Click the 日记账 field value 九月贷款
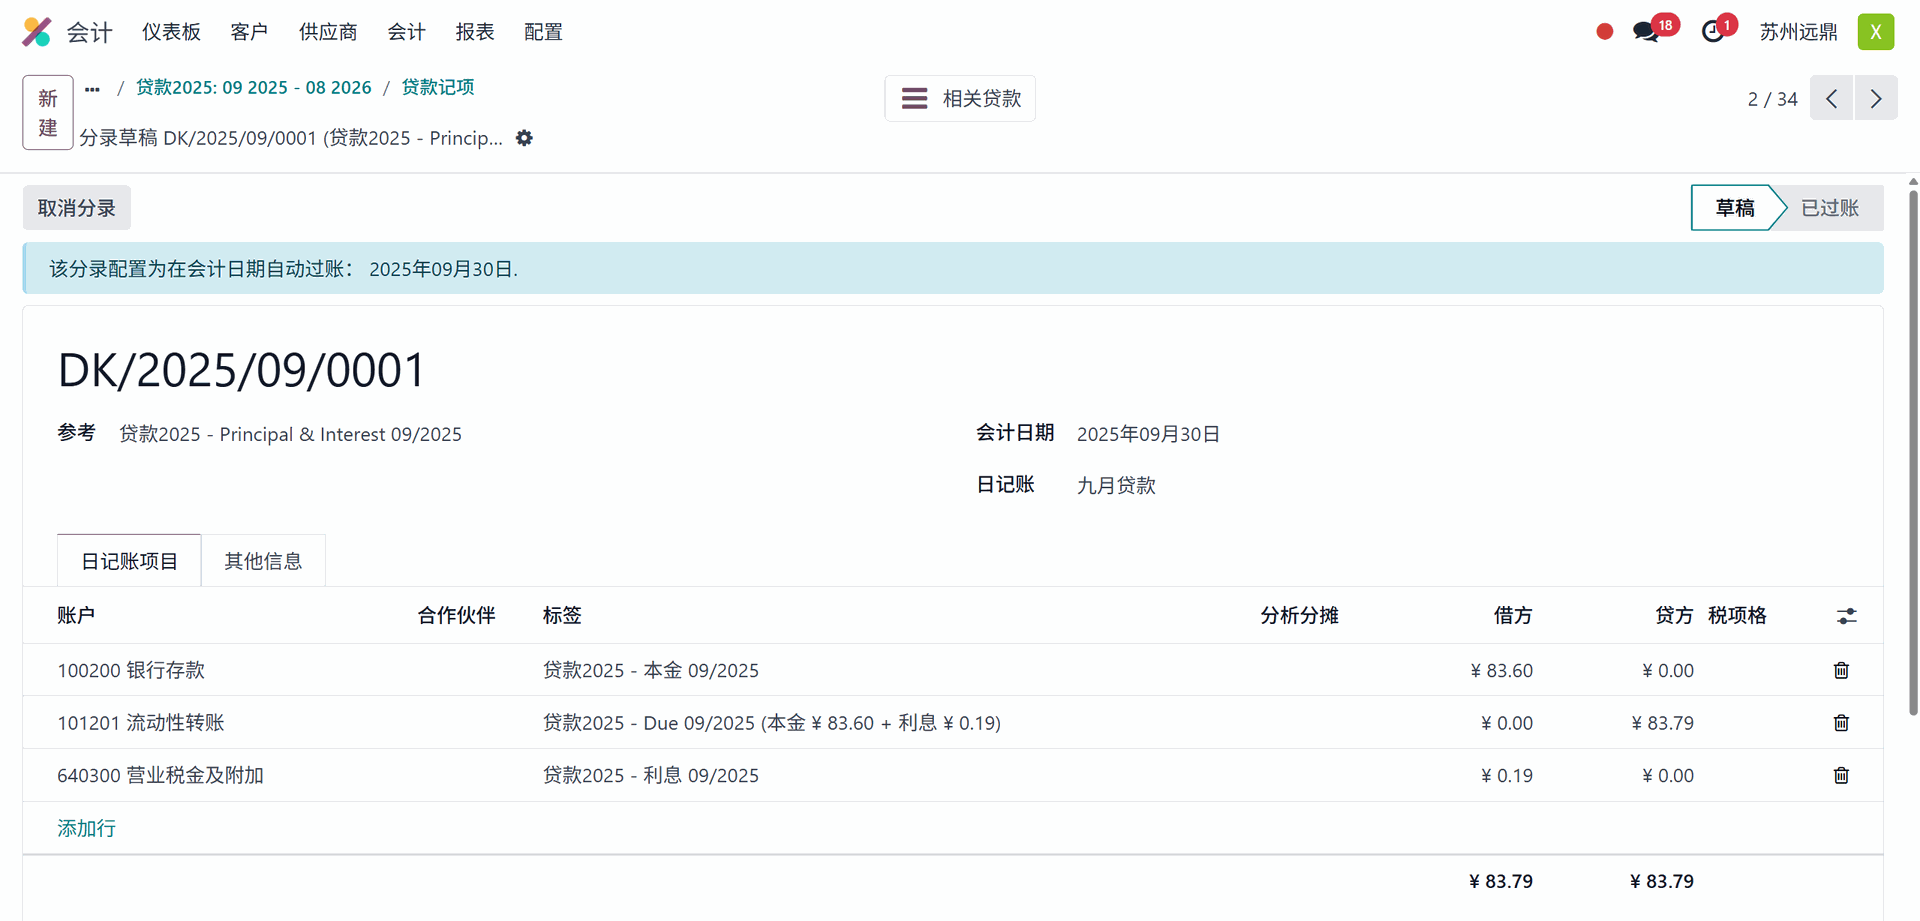This screenshot has height=921, width=1920. (1116, 486)
